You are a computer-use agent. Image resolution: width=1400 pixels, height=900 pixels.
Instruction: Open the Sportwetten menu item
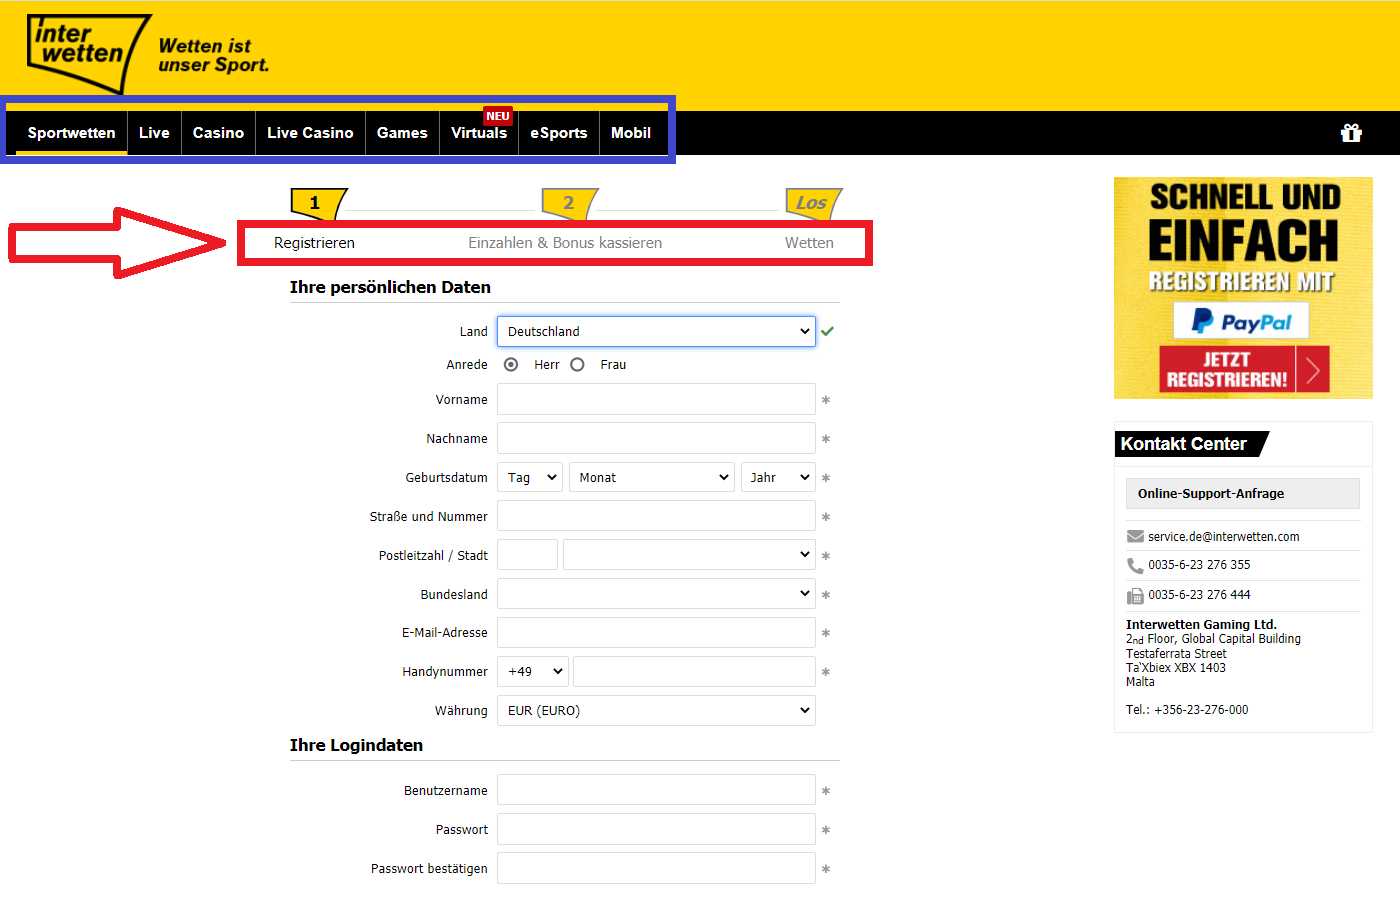tap(71, 133)
